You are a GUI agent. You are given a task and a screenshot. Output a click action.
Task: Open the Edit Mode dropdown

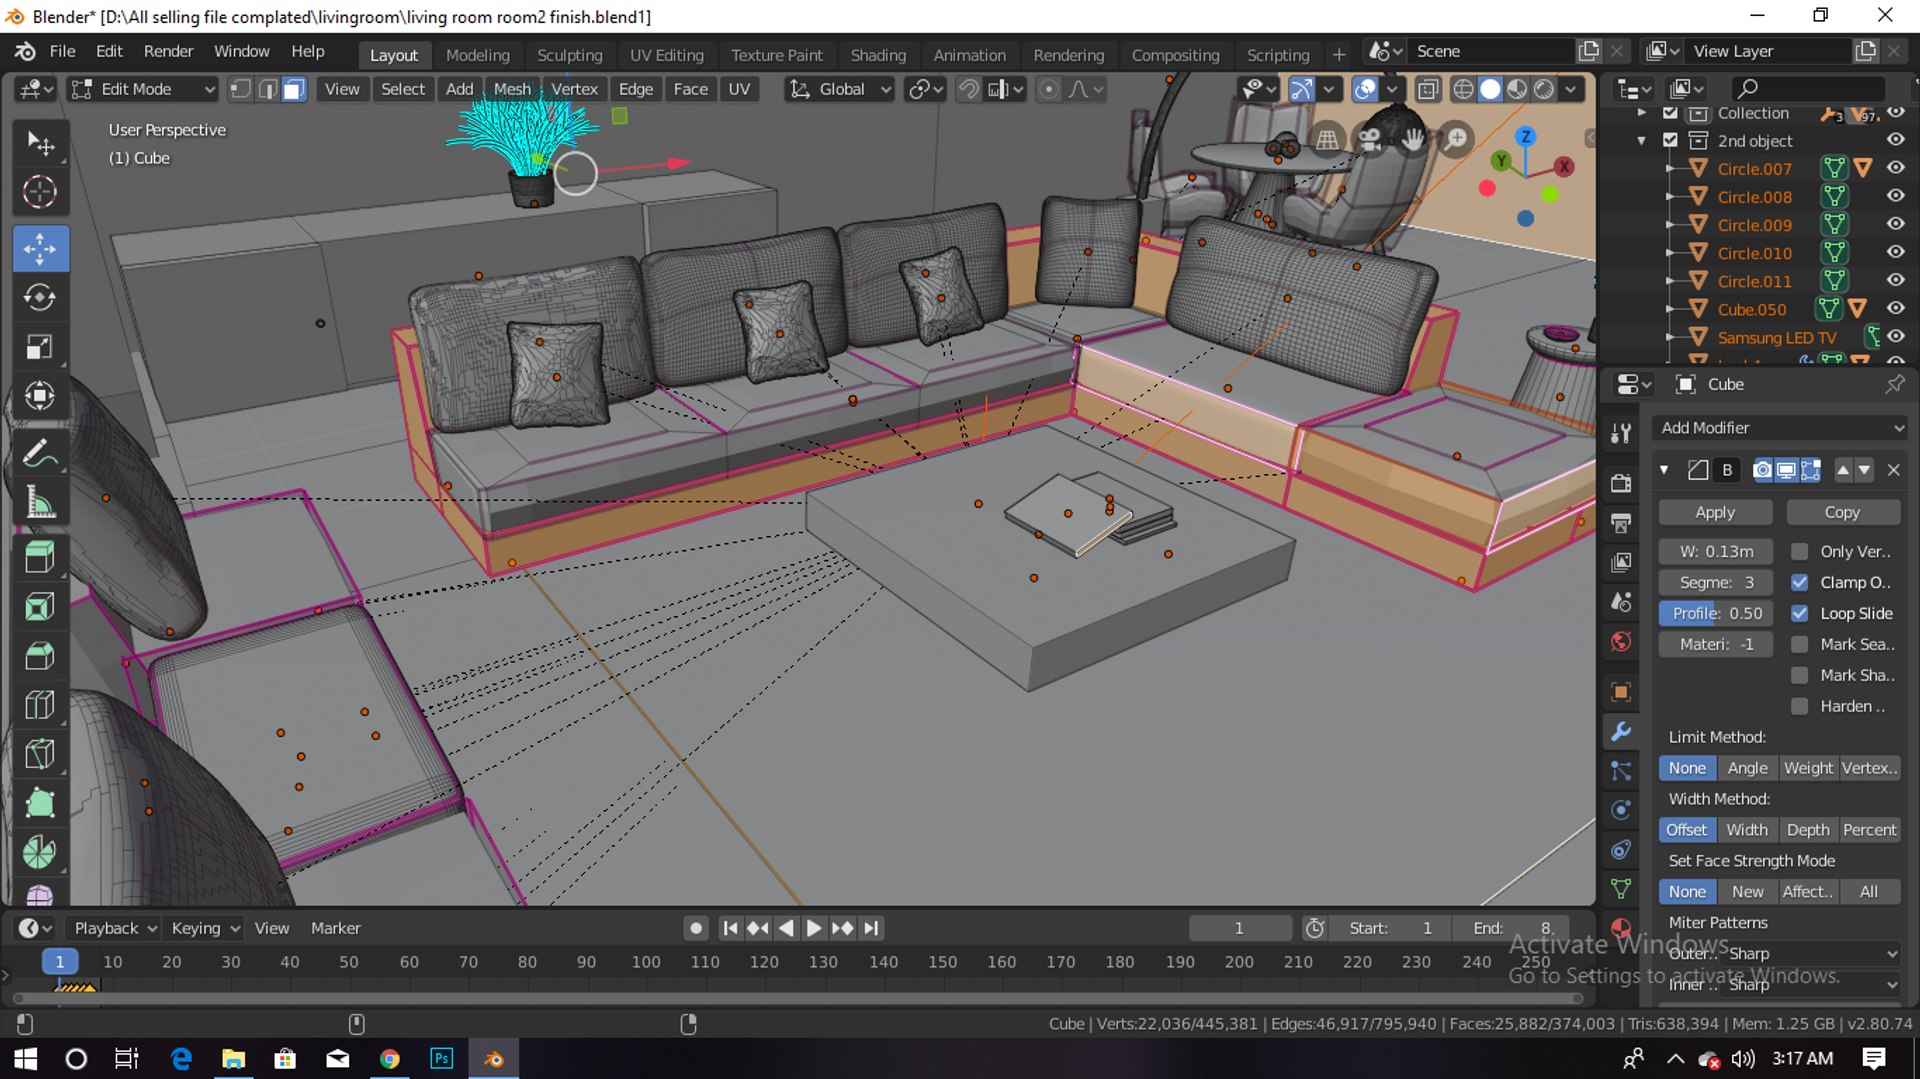point(144,89)
